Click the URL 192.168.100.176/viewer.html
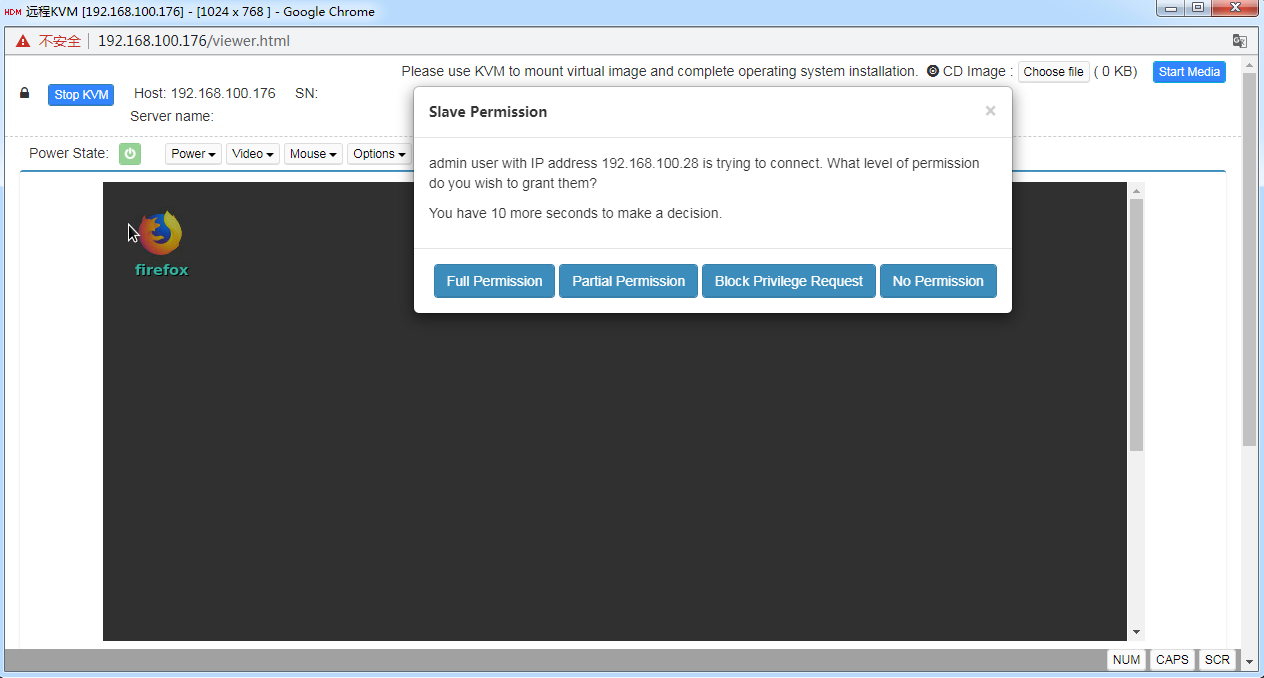Image resolution: width=1264 pixels, height=678 pixels. [x=194, y=41]
